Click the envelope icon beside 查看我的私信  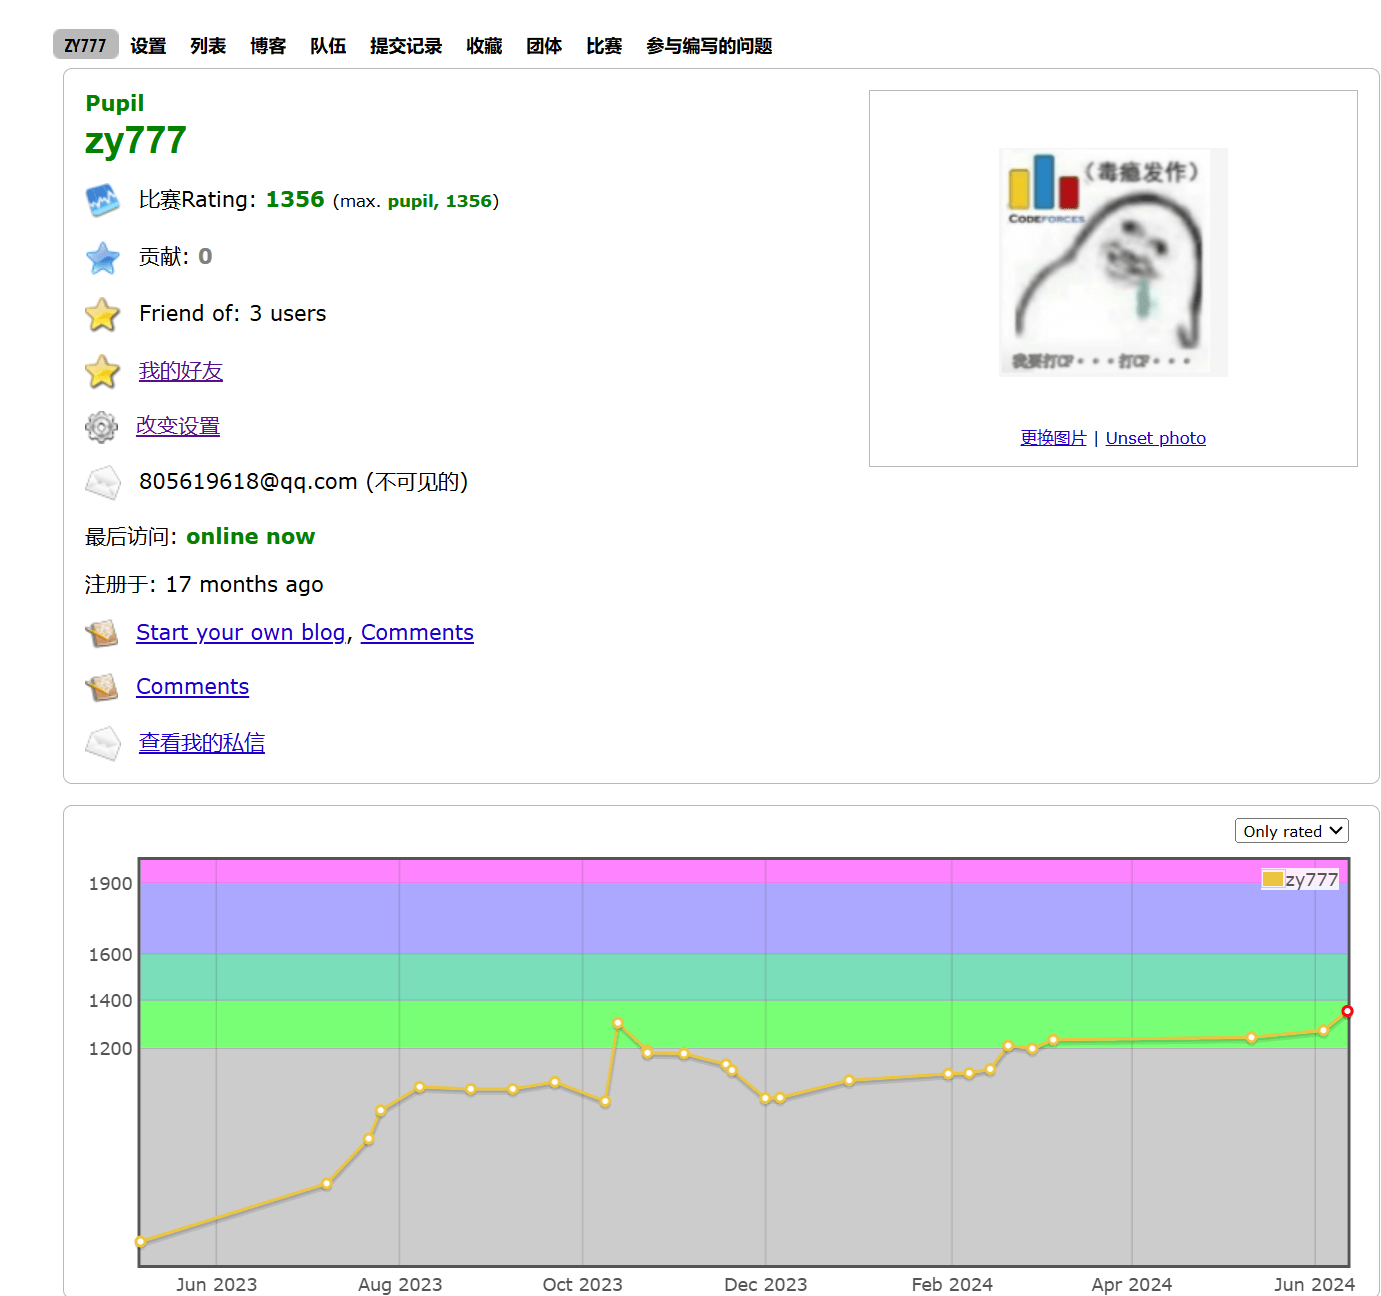pos(103,743)
